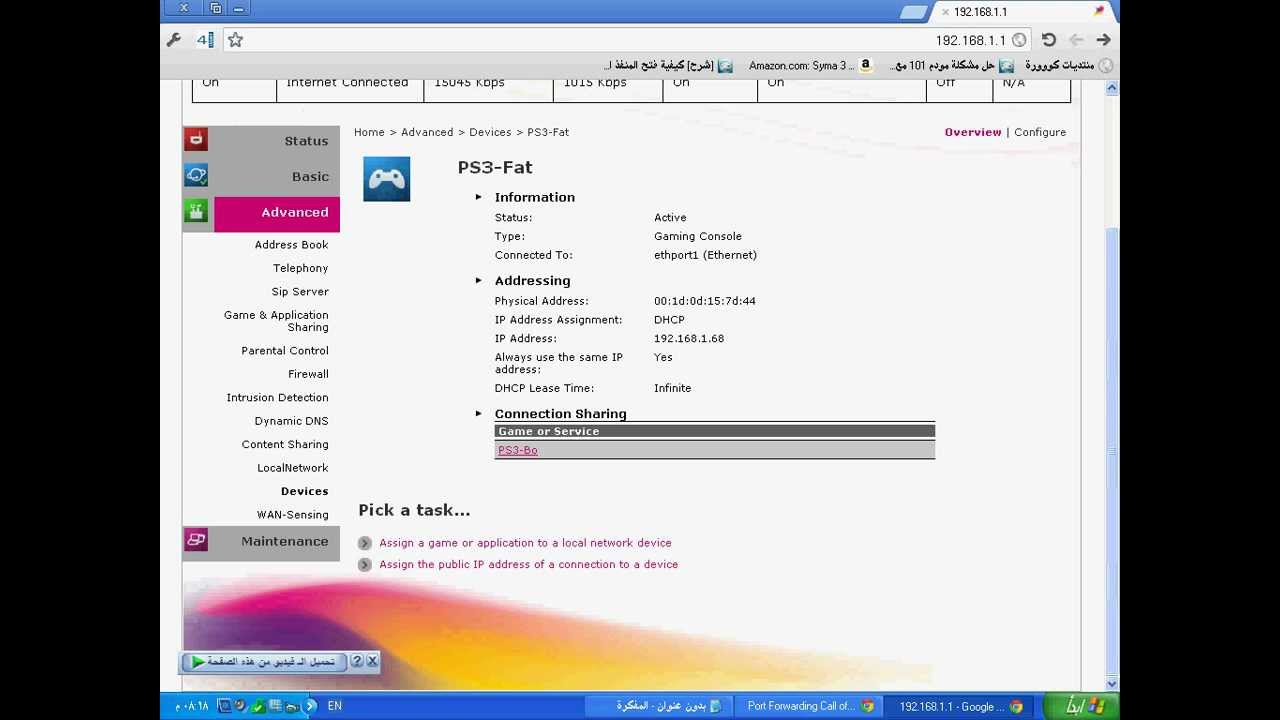Close the 192.168.1.1 tab
This screenshot has width=1280, height=720.
coord(945,12)
